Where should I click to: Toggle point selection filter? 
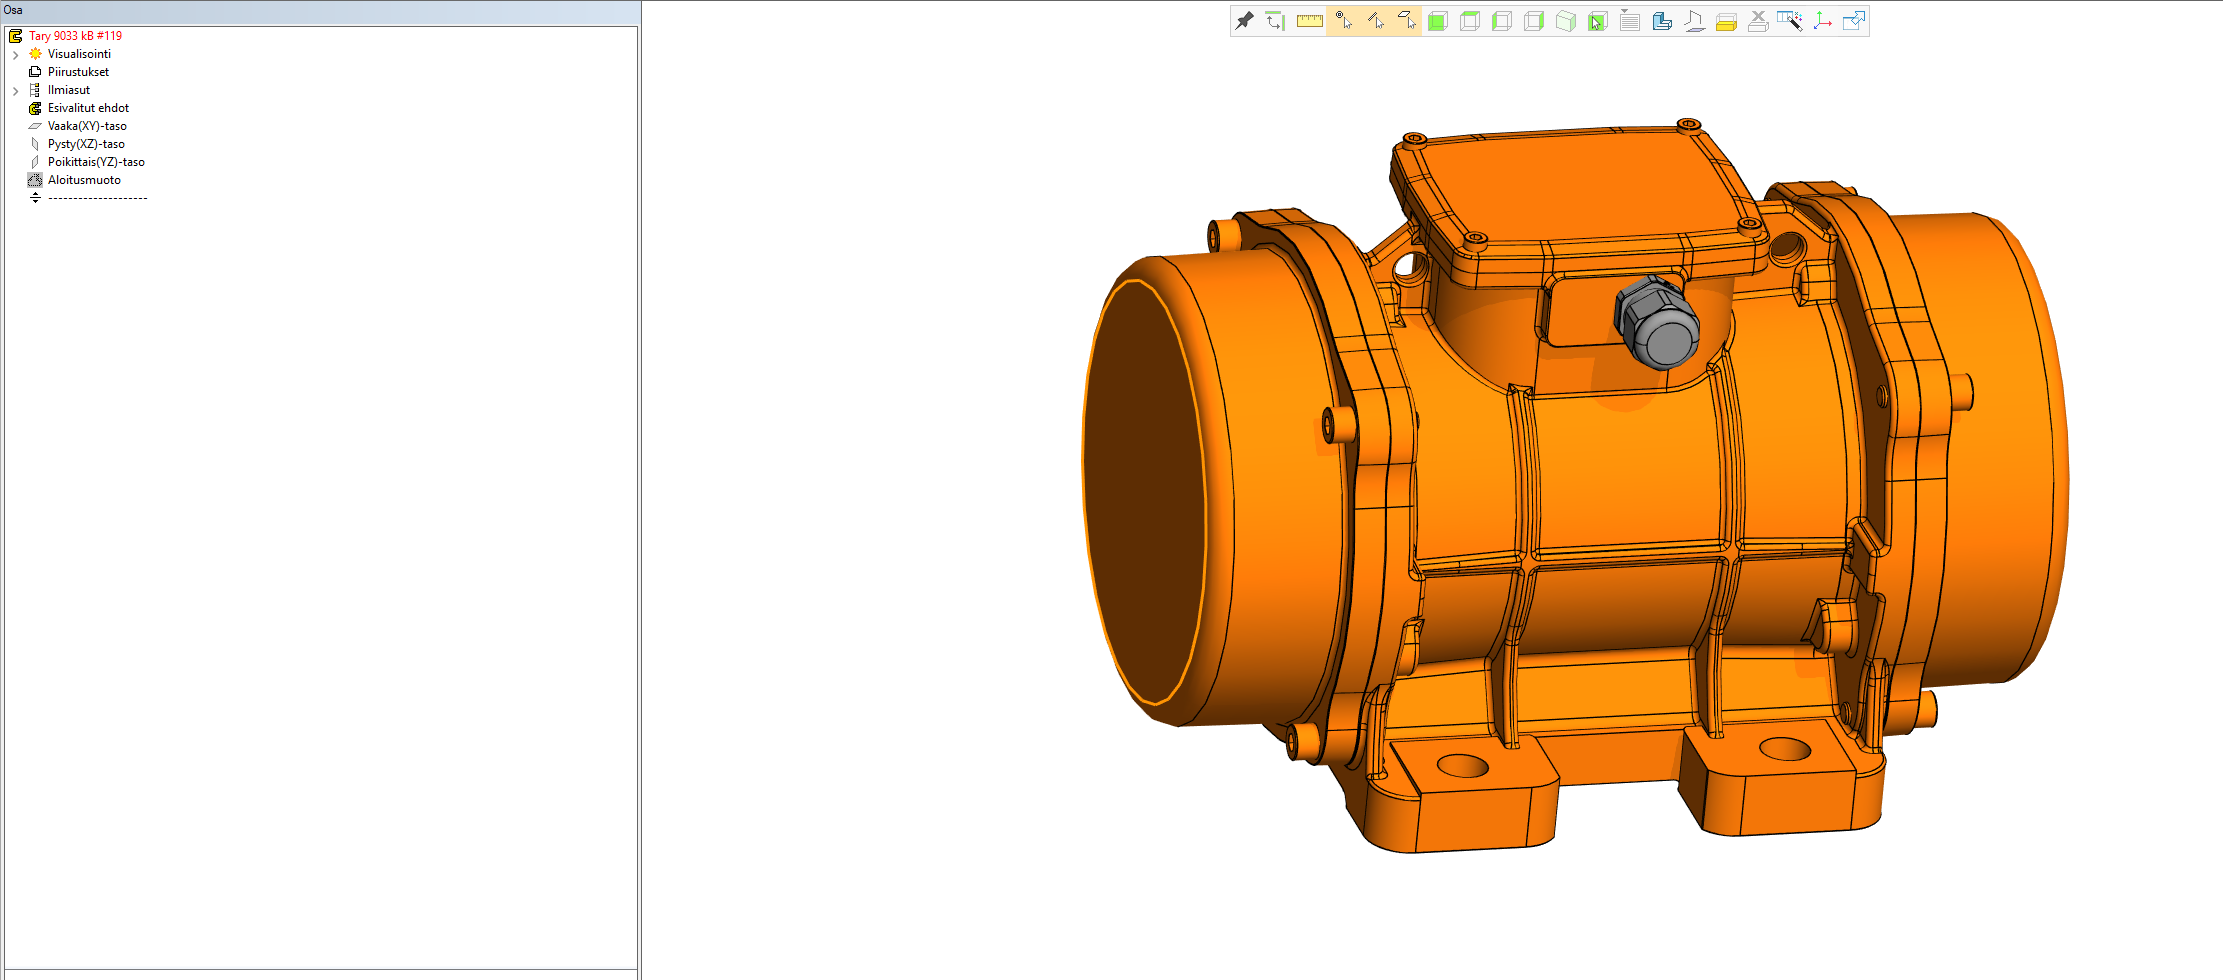click(1342, 21)
